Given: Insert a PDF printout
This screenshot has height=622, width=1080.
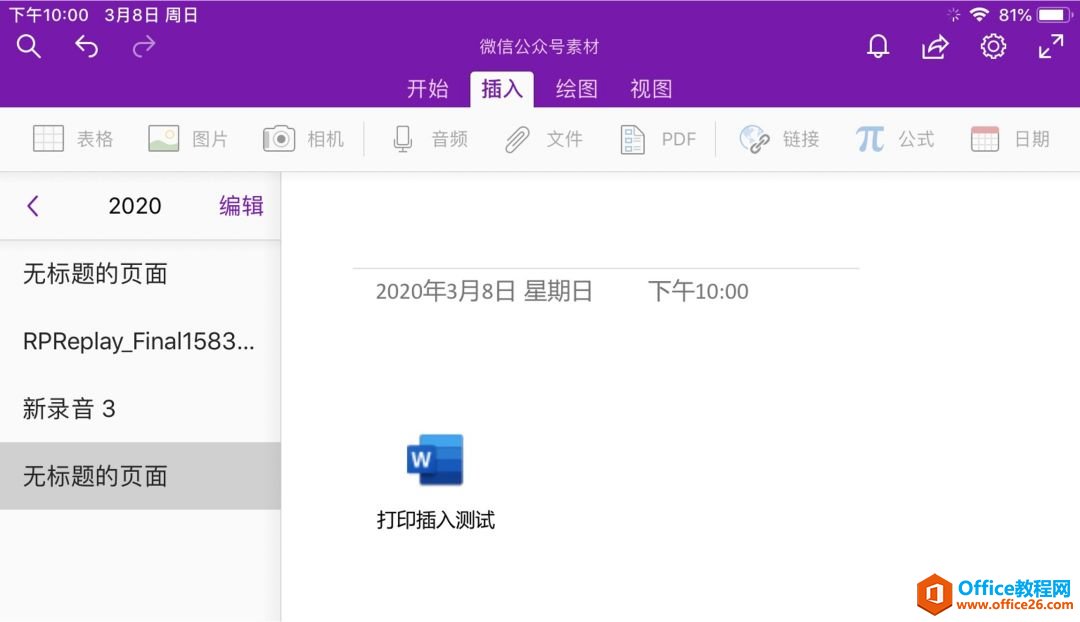Looking at the screenshot, I should click(x=658, y=139).
